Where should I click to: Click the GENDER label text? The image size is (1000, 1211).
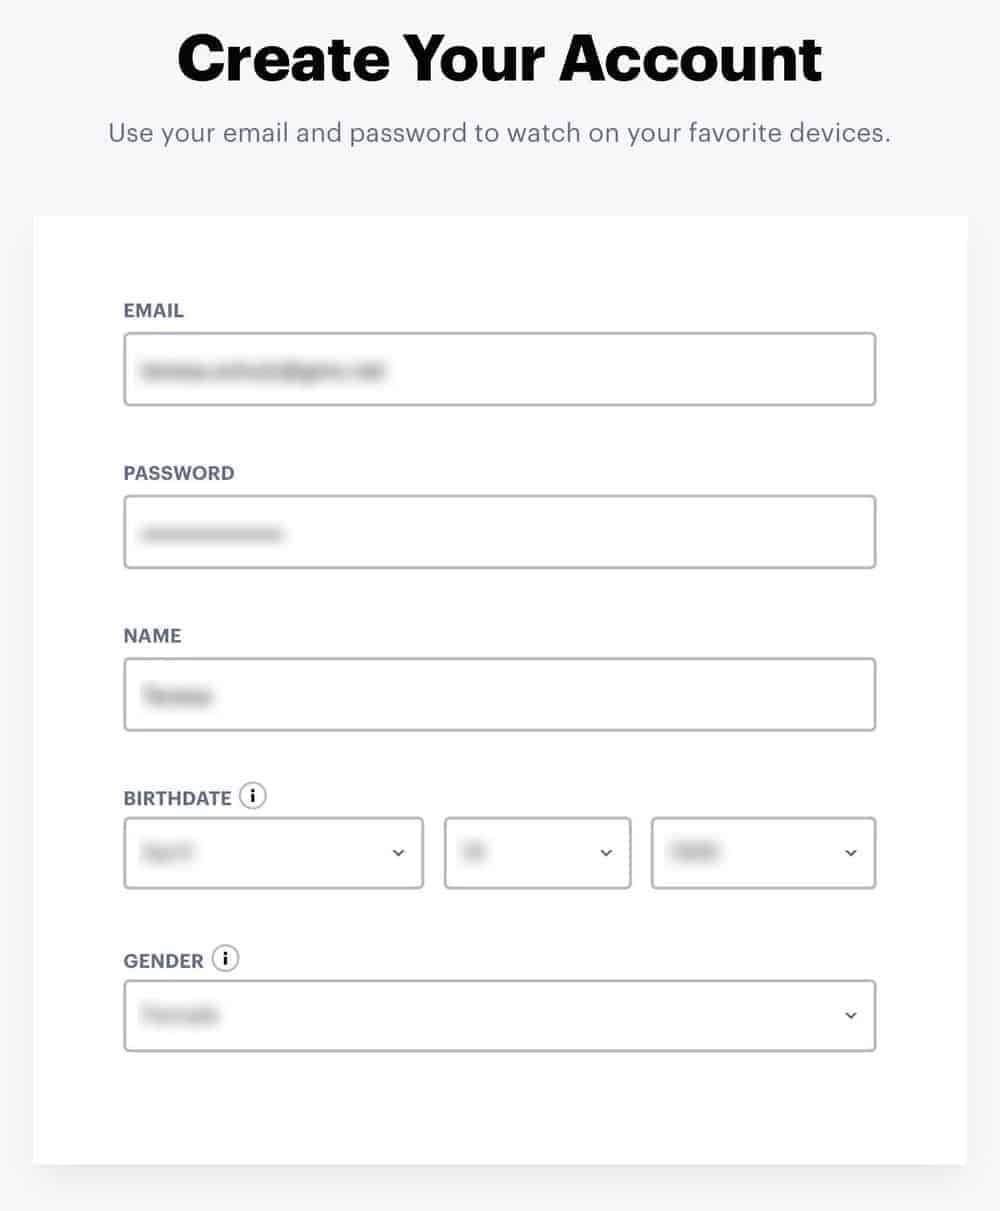(164, 961)
